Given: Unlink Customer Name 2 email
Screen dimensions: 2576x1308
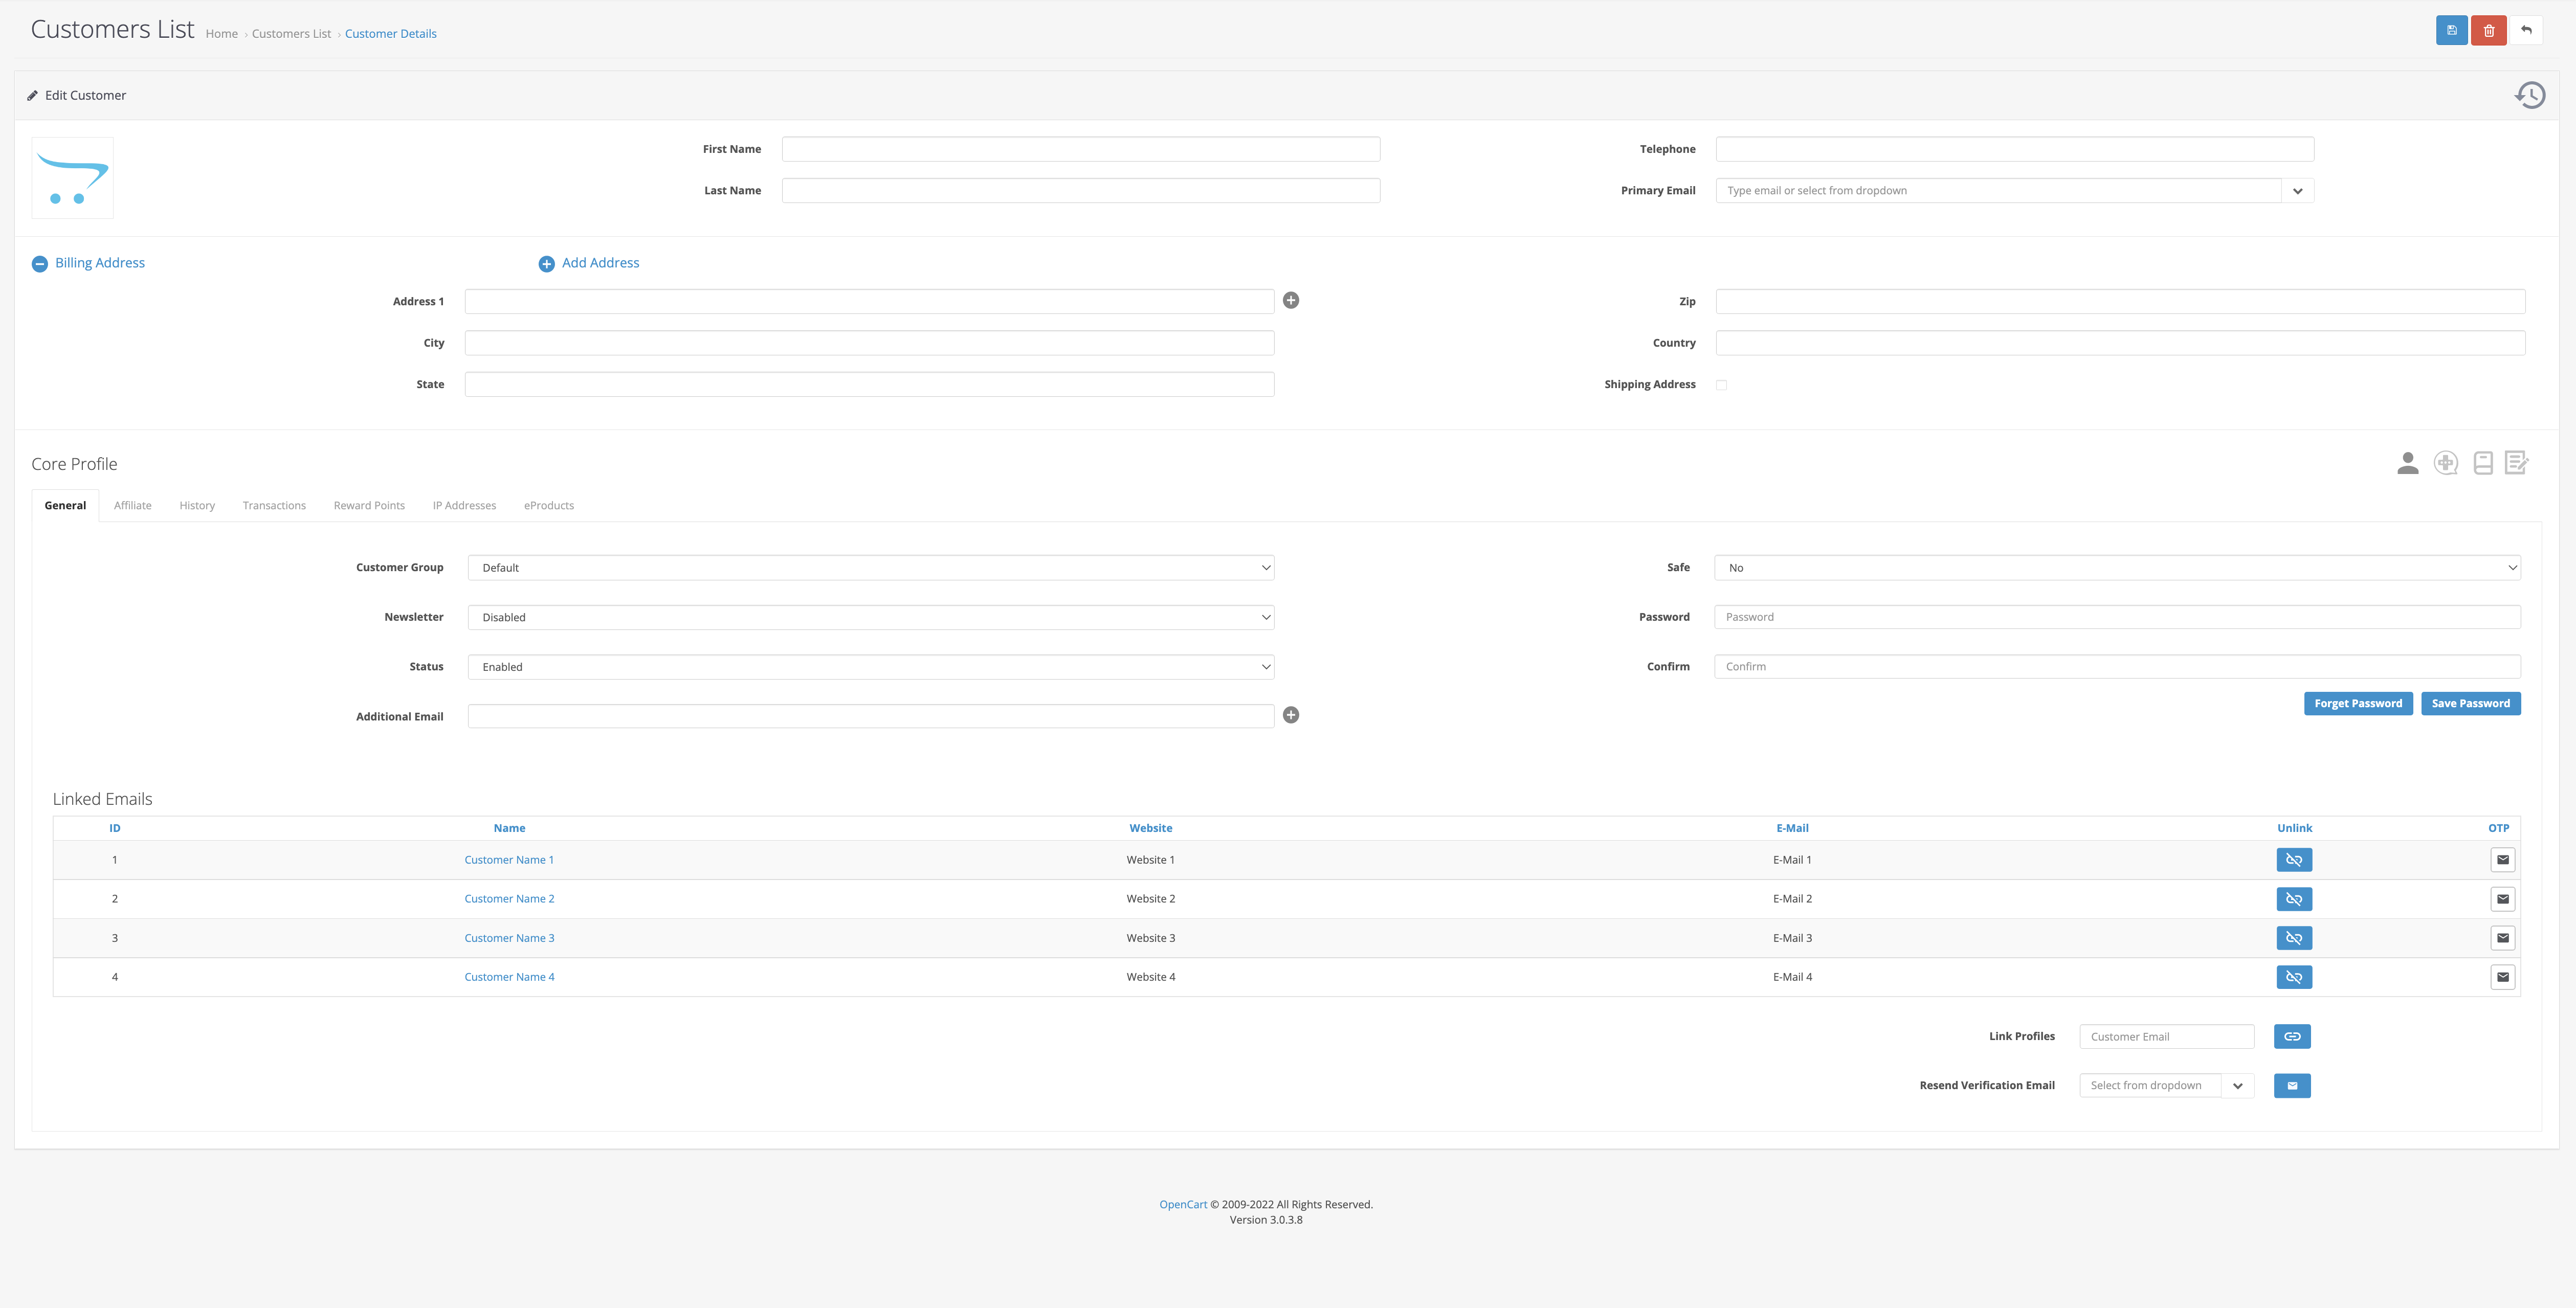Looking at the screenshot, I should click(x=2294, y=899).
